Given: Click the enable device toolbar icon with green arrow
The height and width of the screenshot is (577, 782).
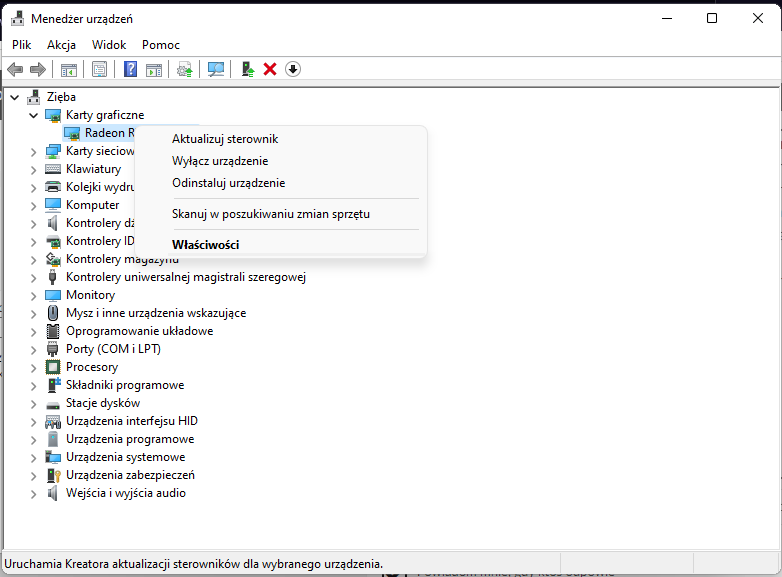Looking at the screenshot, I should (247, 69).
